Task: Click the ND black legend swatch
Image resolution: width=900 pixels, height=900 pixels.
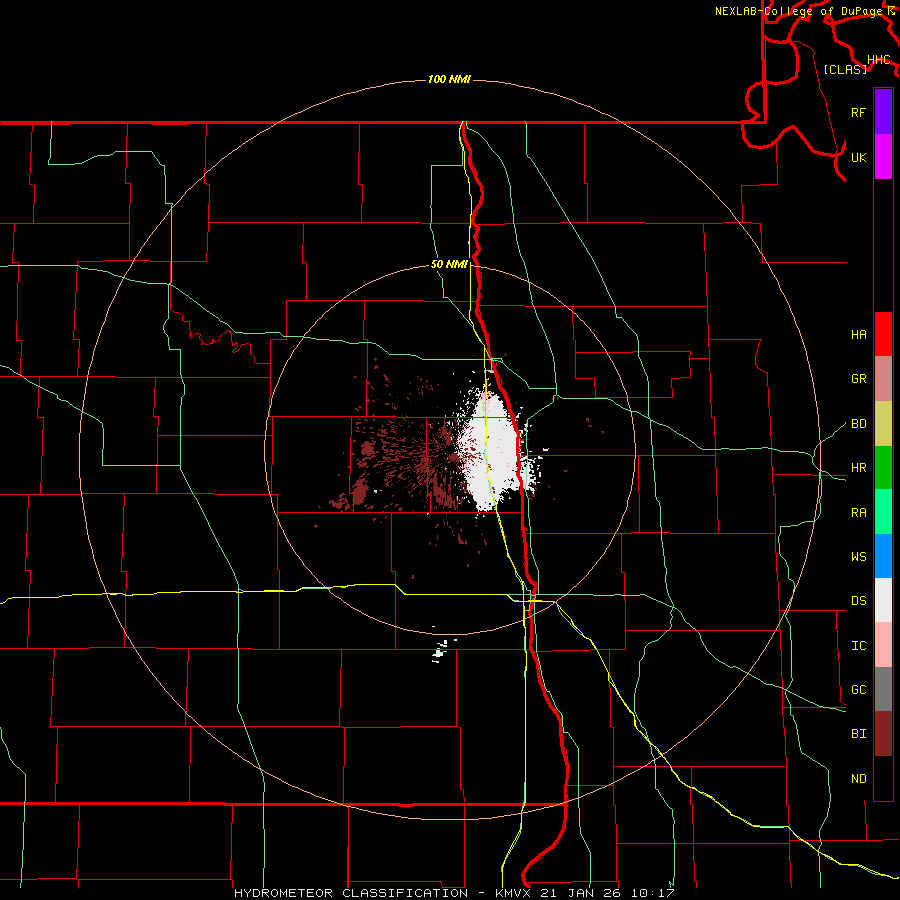Action: (x=883, y=778)
